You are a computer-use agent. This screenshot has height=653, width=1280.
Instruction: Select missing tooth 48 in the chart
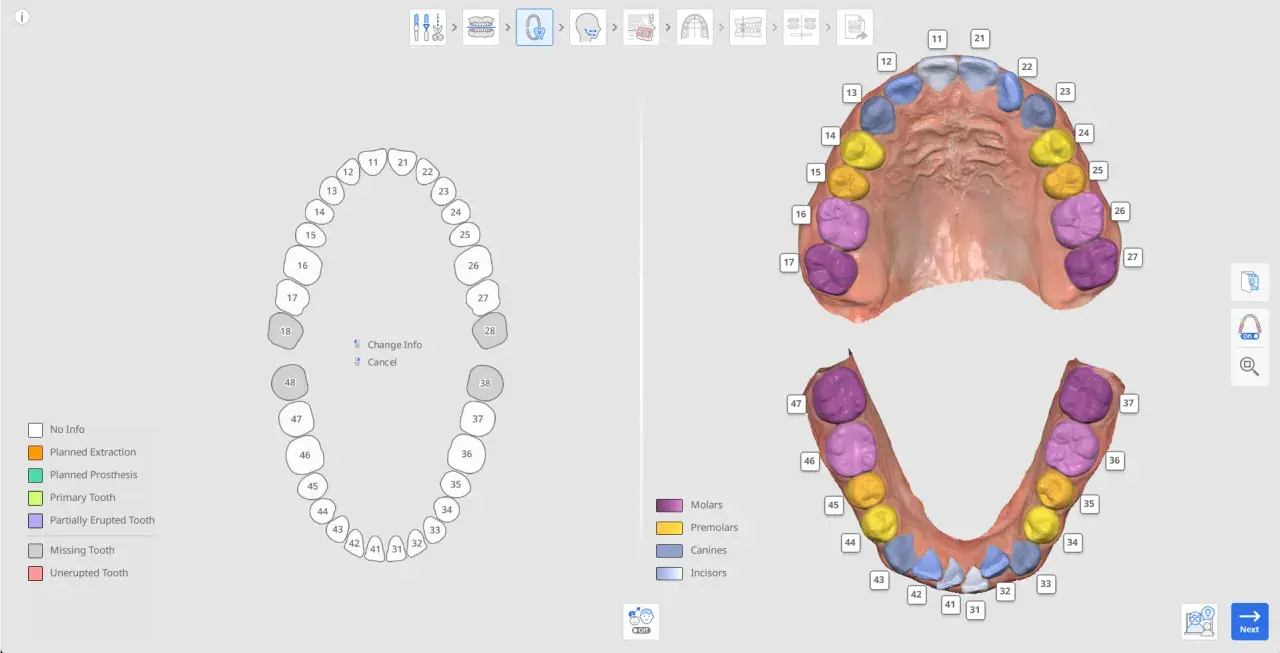[x=290, y=383]
